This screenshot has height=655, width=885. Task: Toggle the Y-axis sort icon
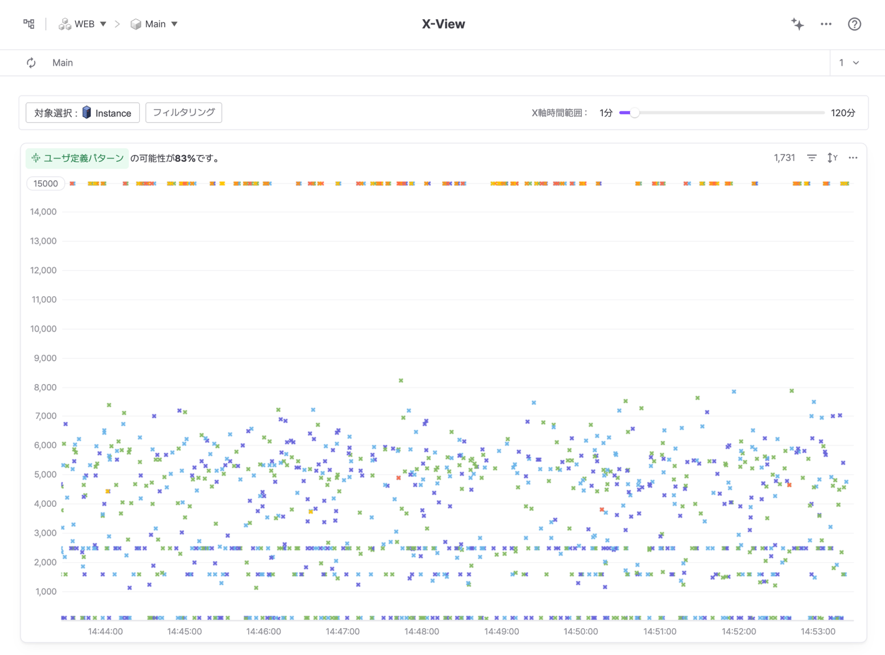[832, 158]
